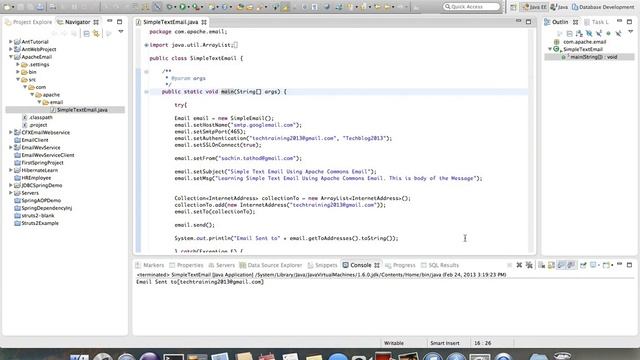
Task: Maximize the Console panel
Action: pos(629,265)
